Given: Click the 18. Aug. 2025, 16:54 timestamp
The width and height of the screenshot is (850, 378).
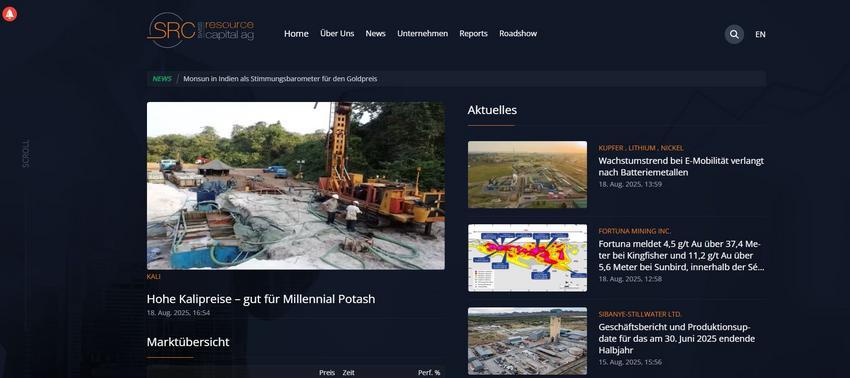Looking at the screenshot, I should point(178,313).
